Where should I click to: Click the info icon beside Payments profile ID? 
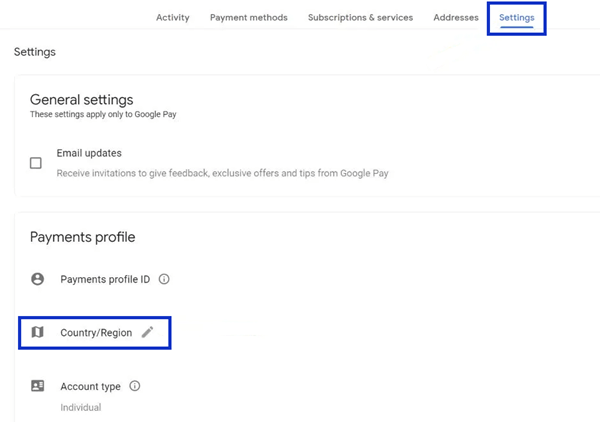click(164, 279)
